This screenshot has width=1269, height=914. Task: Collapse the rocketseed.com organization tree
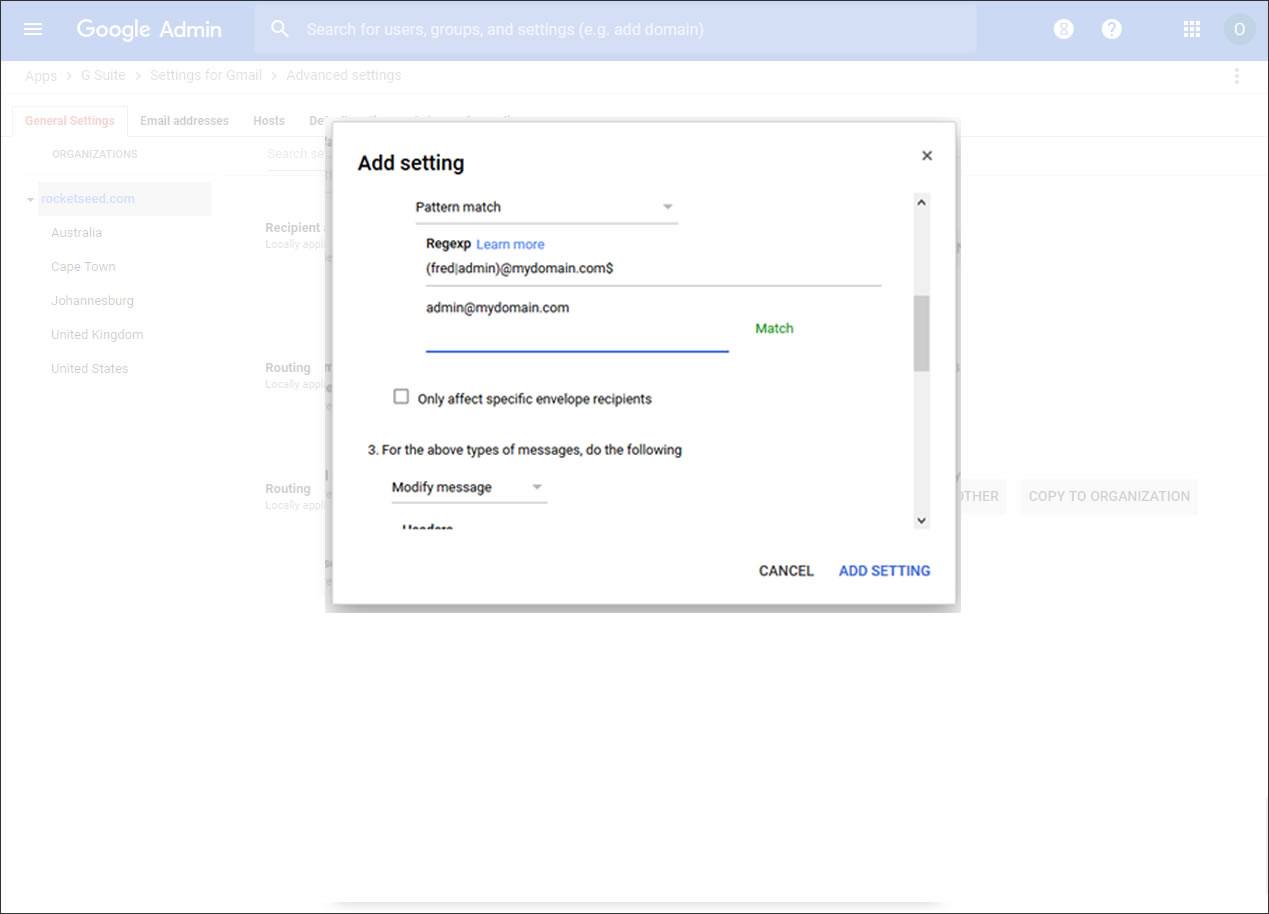tap(30, 199)
